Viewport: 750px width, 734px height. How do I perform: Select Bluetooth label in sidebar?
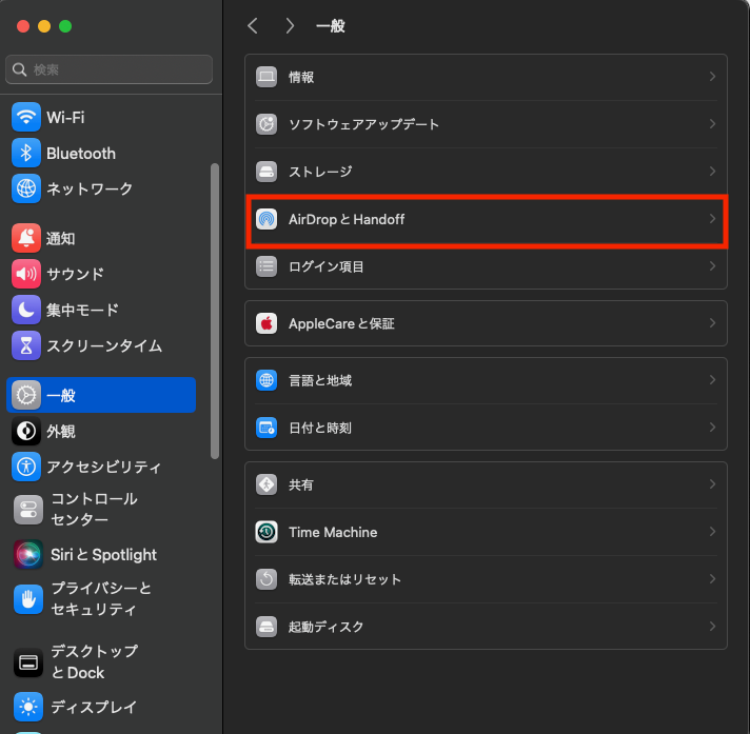(x=81, y=153)
